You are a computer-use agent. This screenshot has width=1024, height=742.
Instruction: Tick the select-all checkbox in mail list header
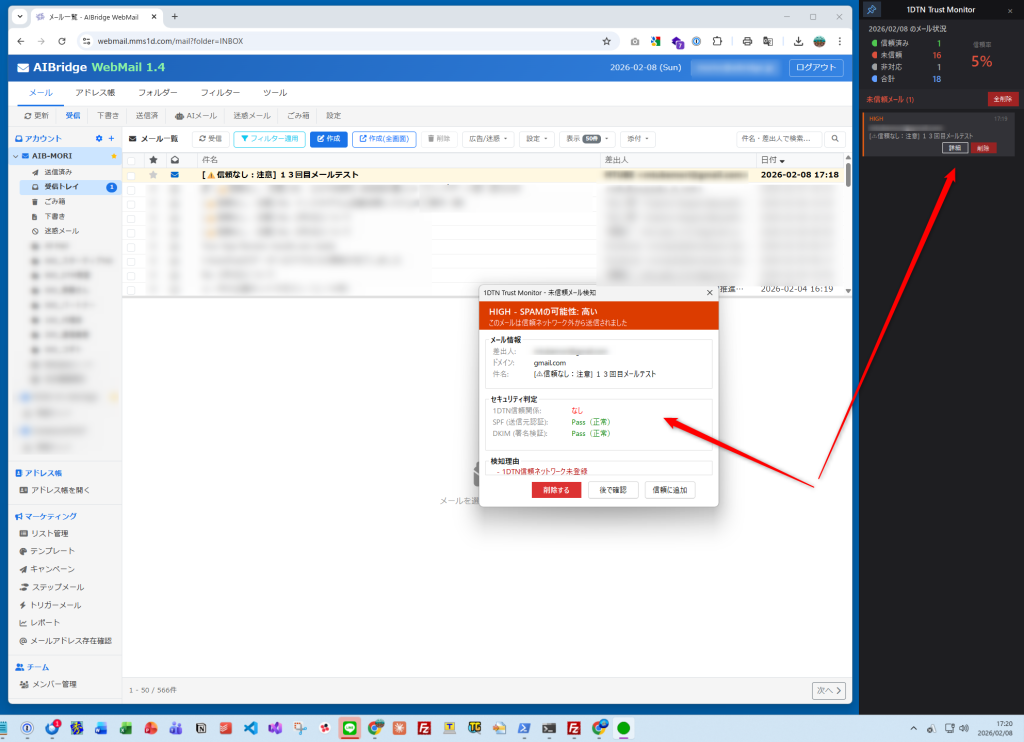[131, 160]
